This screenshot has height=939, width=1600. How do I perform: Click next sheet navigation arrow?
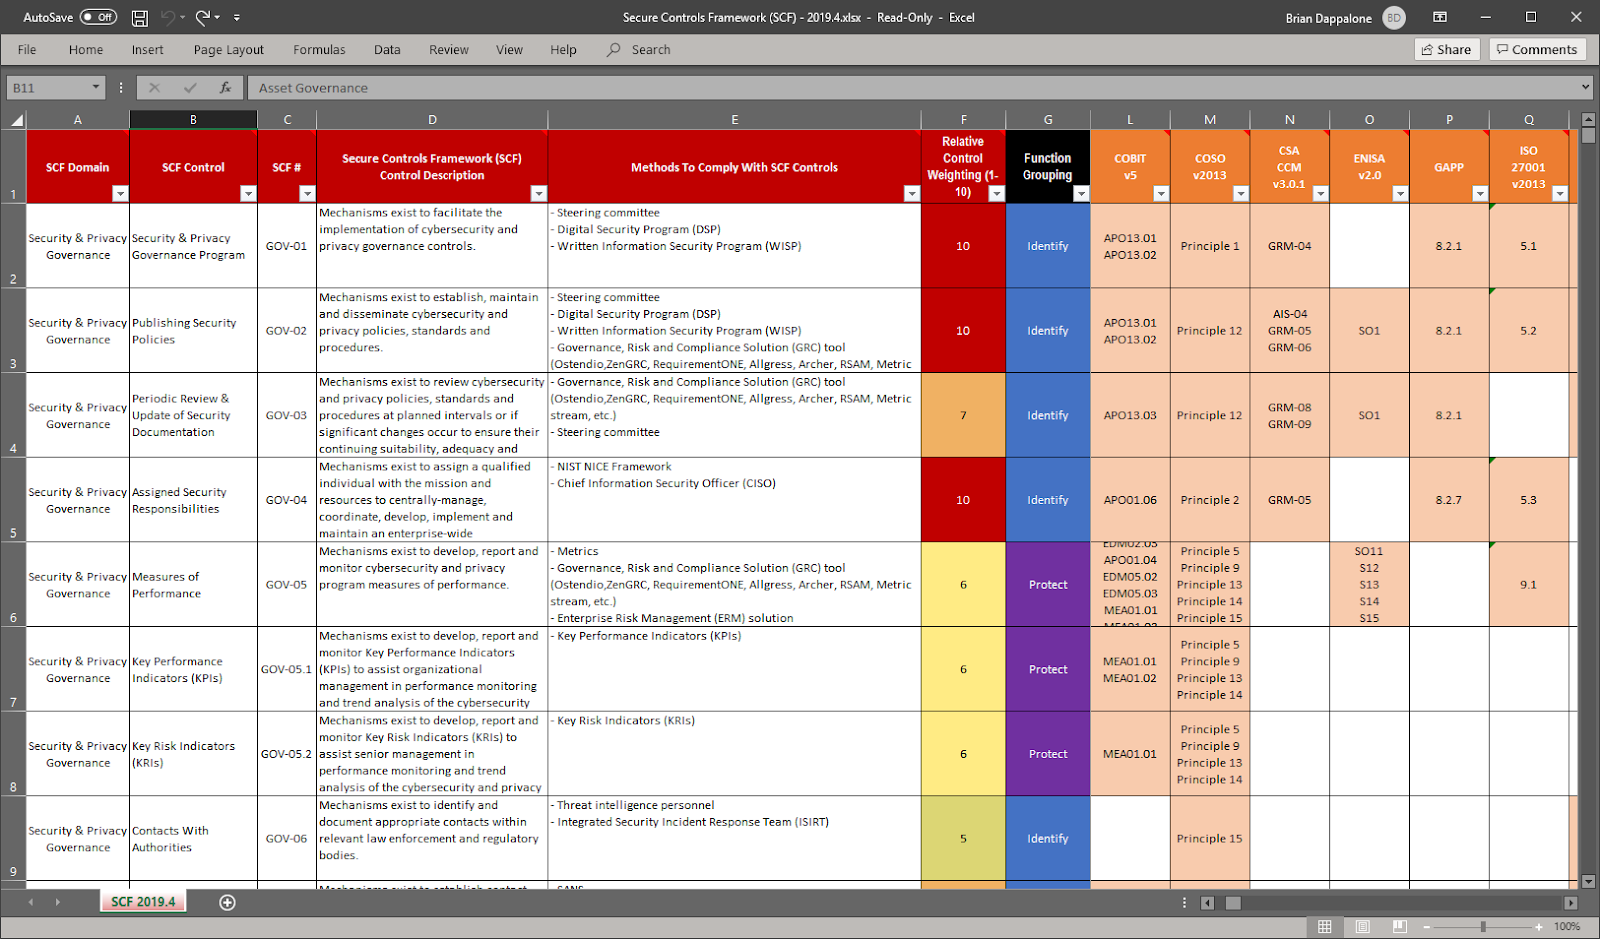click(x=57, y=902)
